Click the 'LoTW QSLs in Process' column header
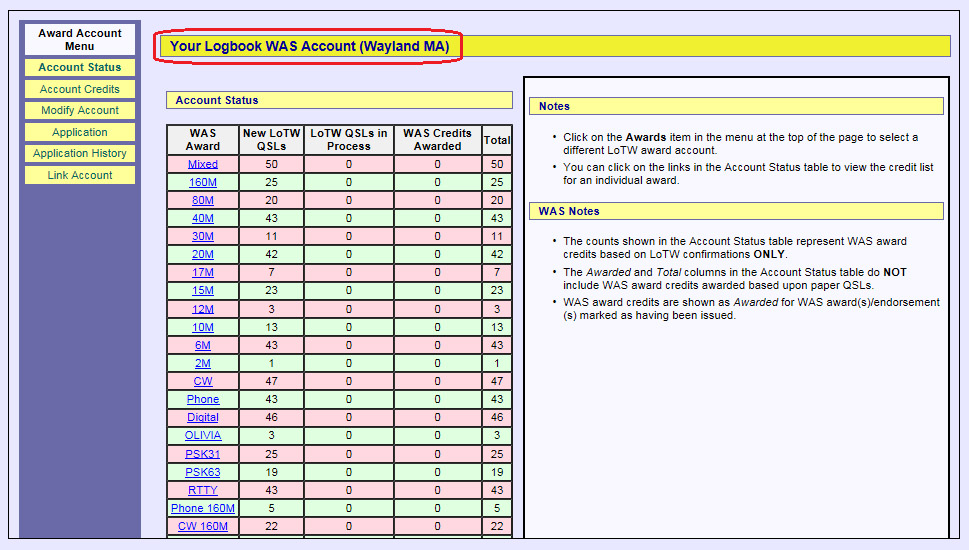 tap(349, 140)
